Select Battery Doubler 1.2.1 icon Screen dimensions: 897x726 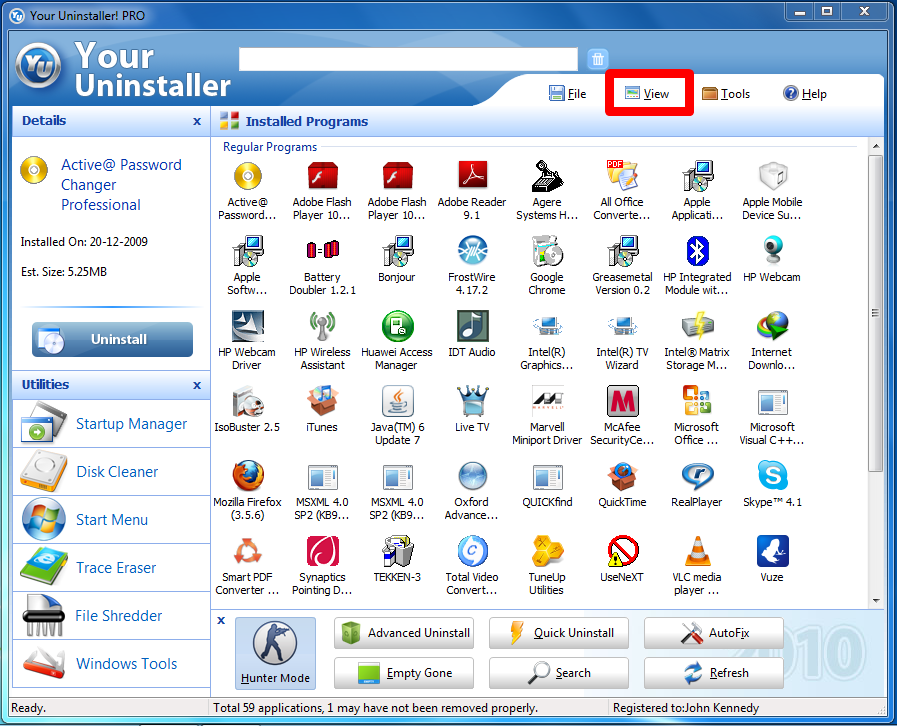pyautogui.click(x=322, y=250)
